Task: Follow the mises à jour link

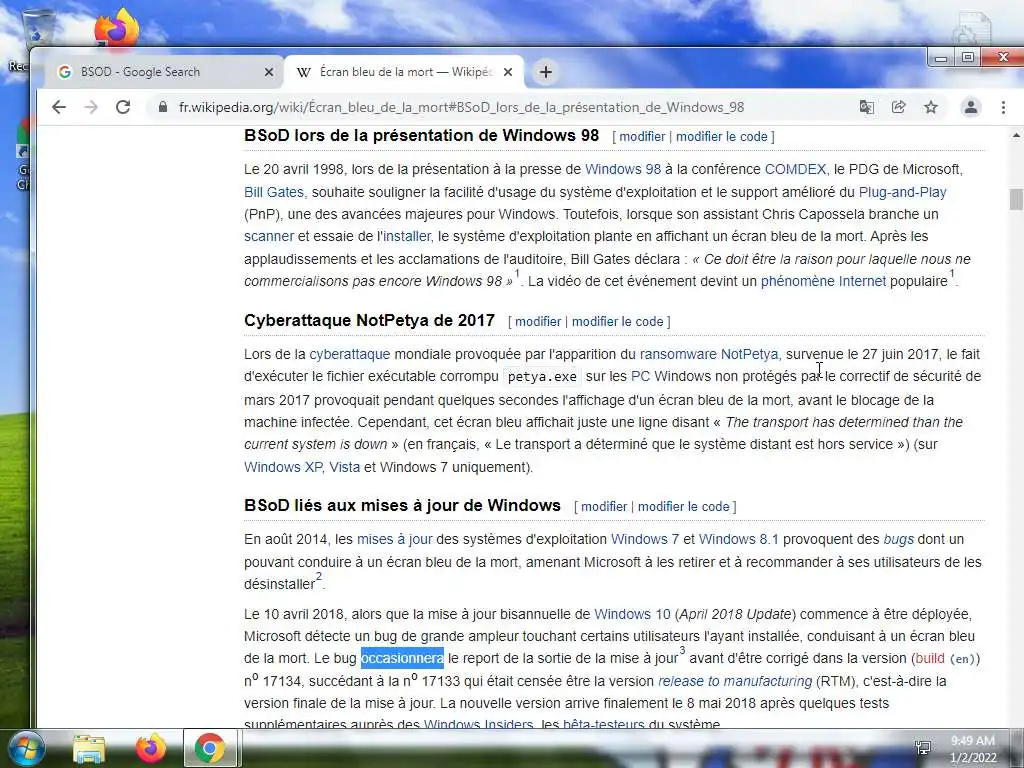Action: 394,539
